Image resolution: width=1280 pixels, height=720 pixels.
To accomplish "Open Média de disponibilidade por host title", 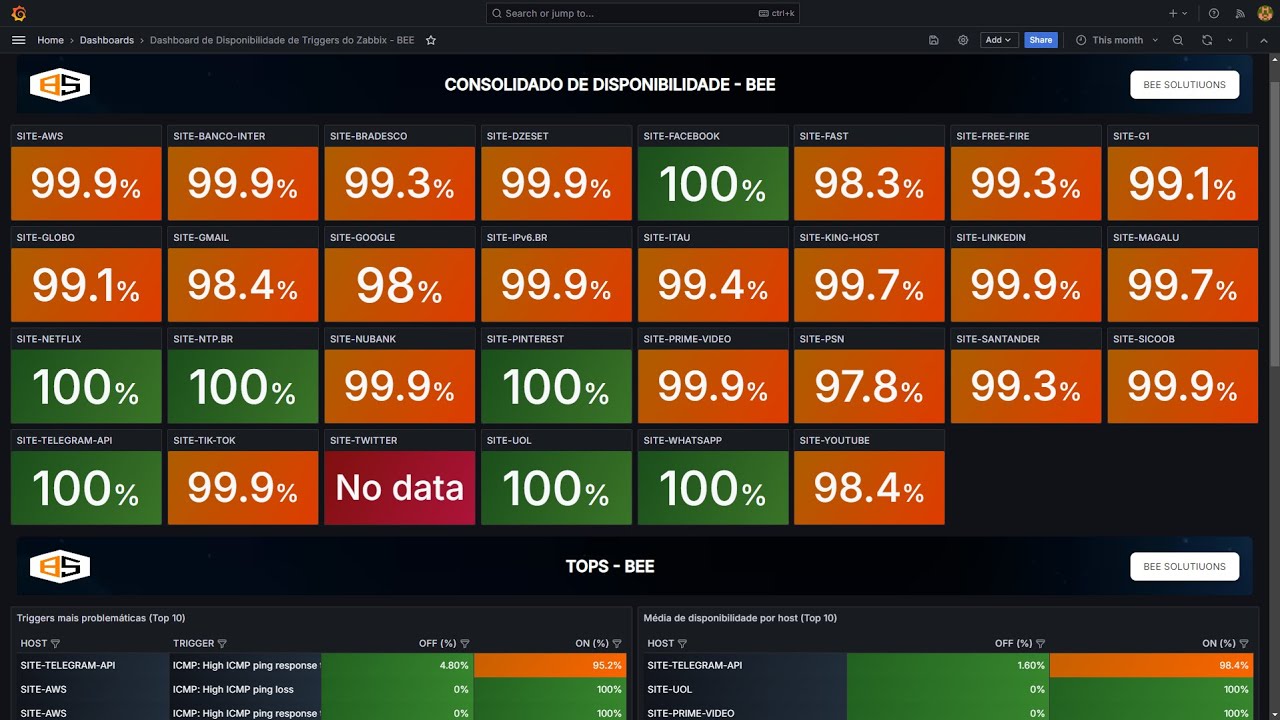I will (x=740, y=618).
